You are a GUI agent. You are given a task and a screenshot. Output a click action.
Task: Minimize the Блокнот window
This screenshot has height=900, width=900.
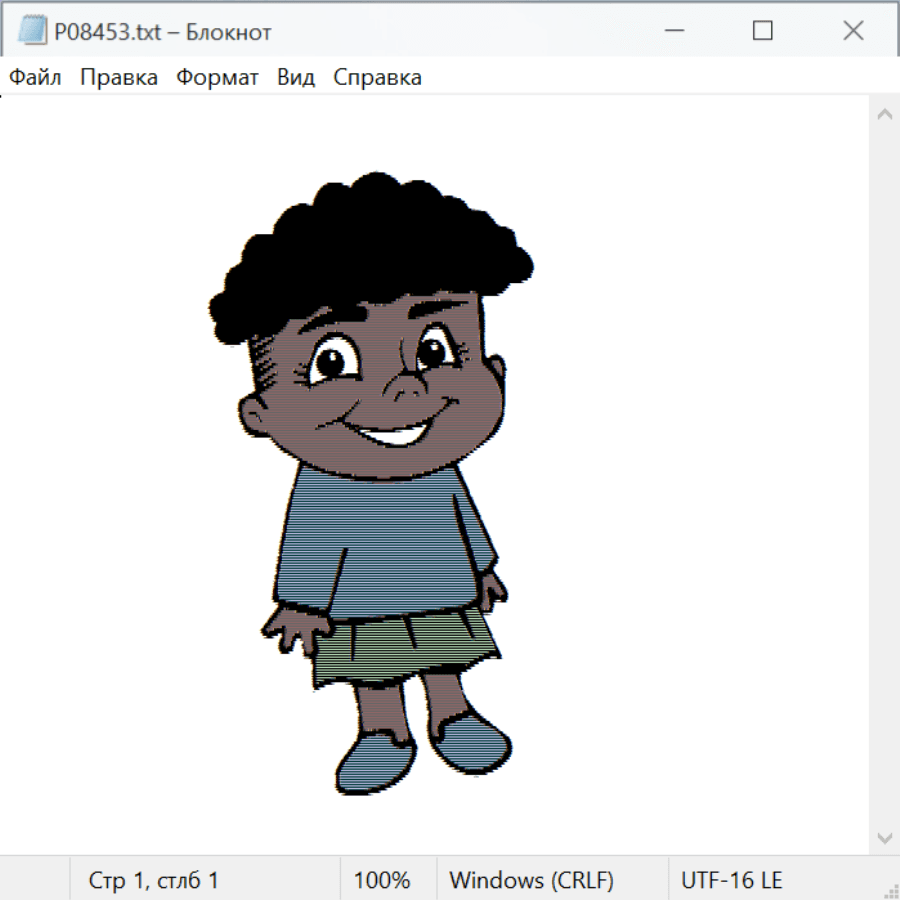[672, 31]
